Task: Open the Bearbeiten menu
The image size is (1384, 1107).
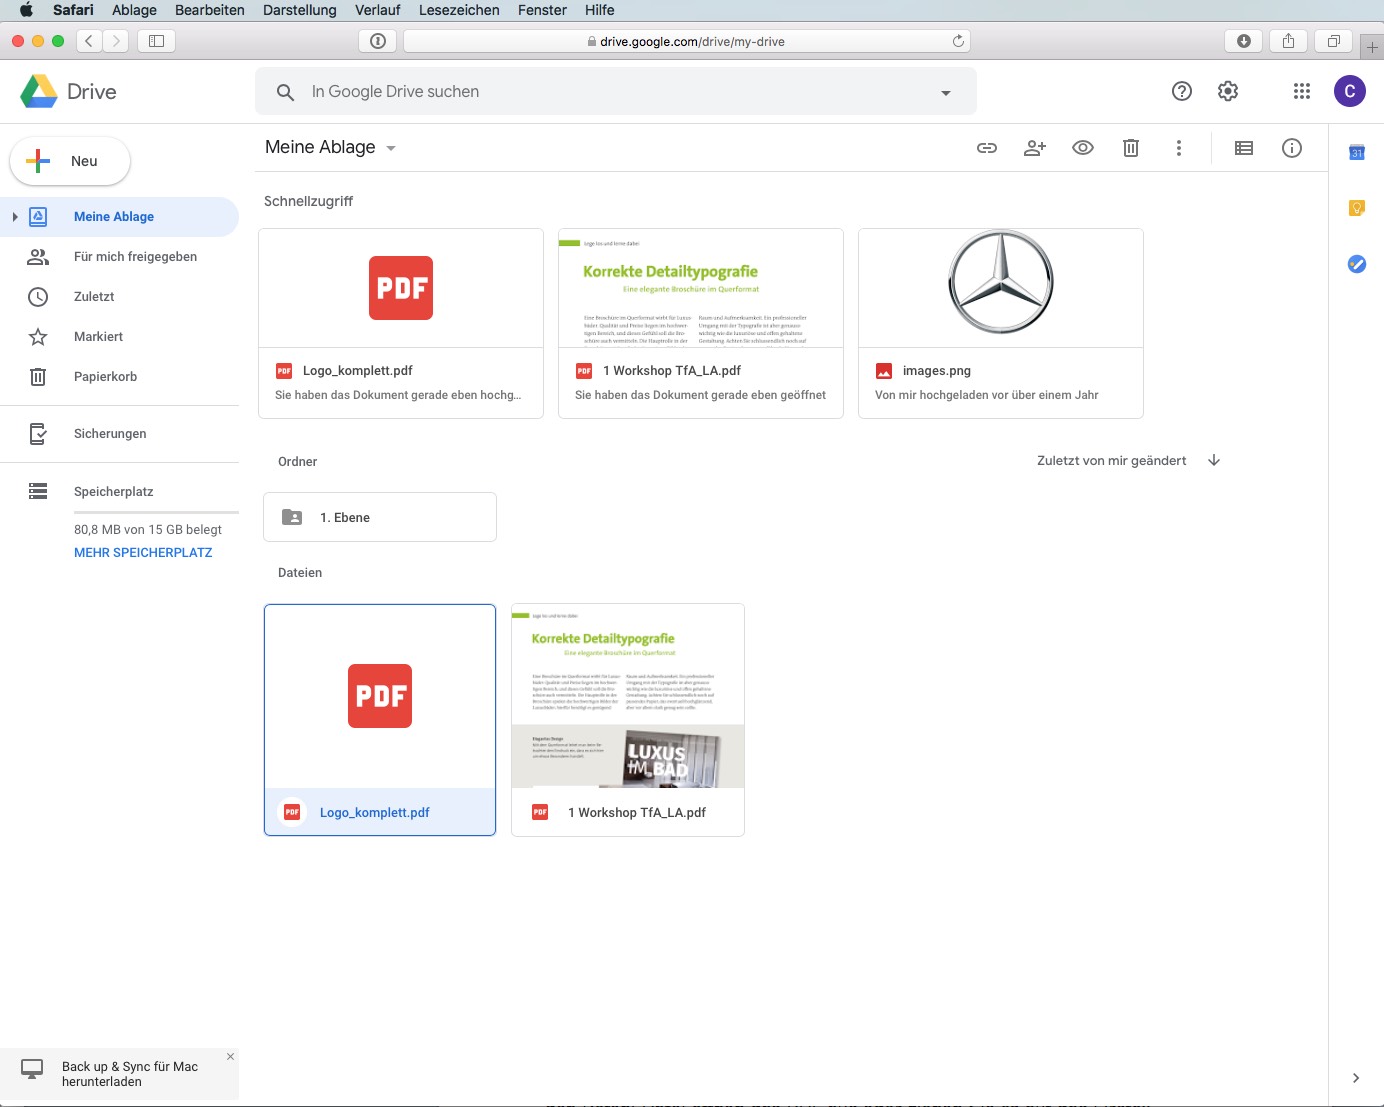Action: coord(210,10)
